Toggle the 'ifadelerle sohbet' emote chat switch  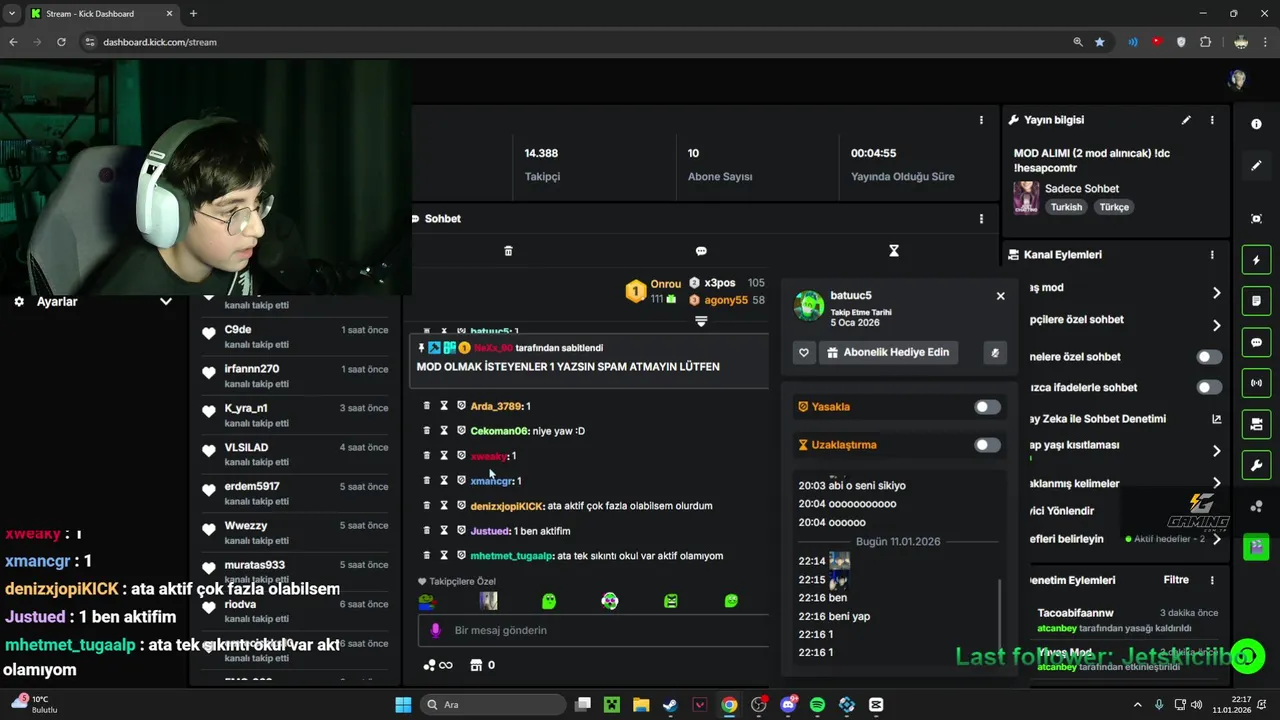coord(1209,388)
